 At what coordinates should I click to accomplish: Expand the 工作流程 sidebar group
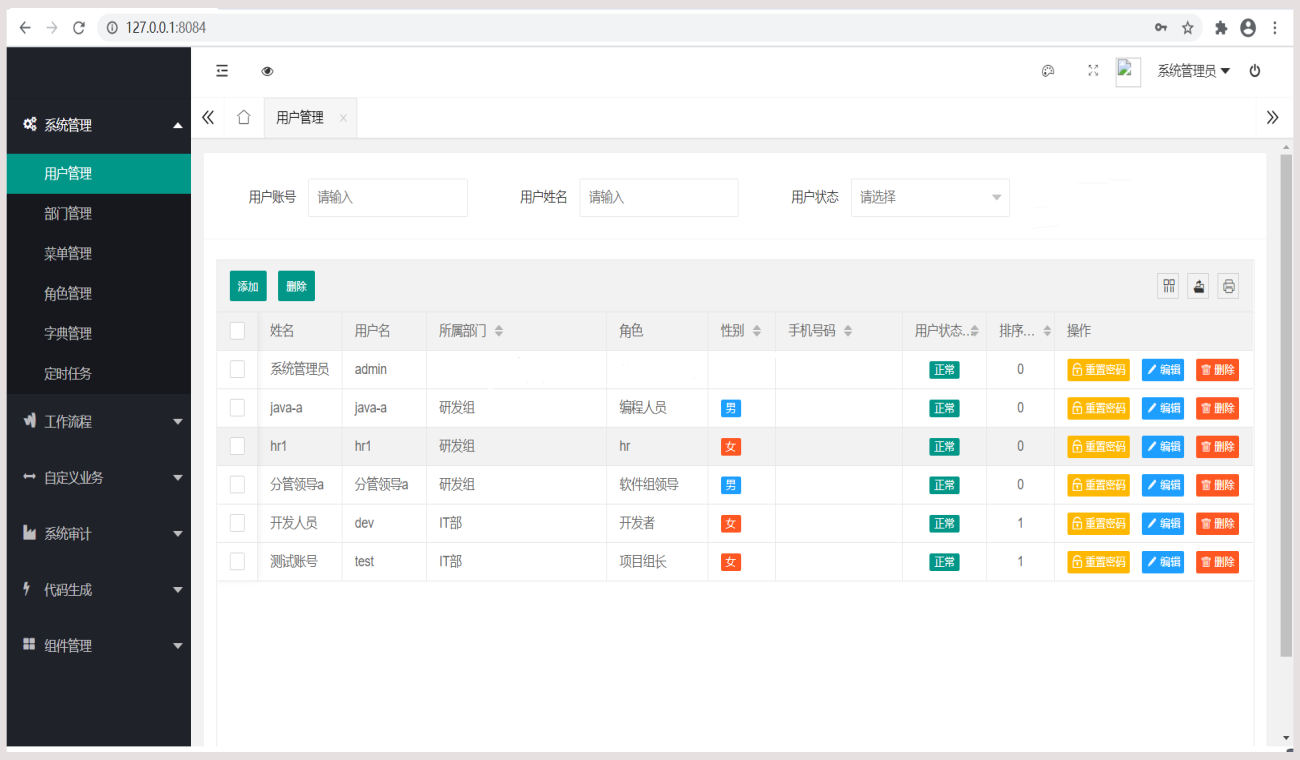tap(98, 421)
